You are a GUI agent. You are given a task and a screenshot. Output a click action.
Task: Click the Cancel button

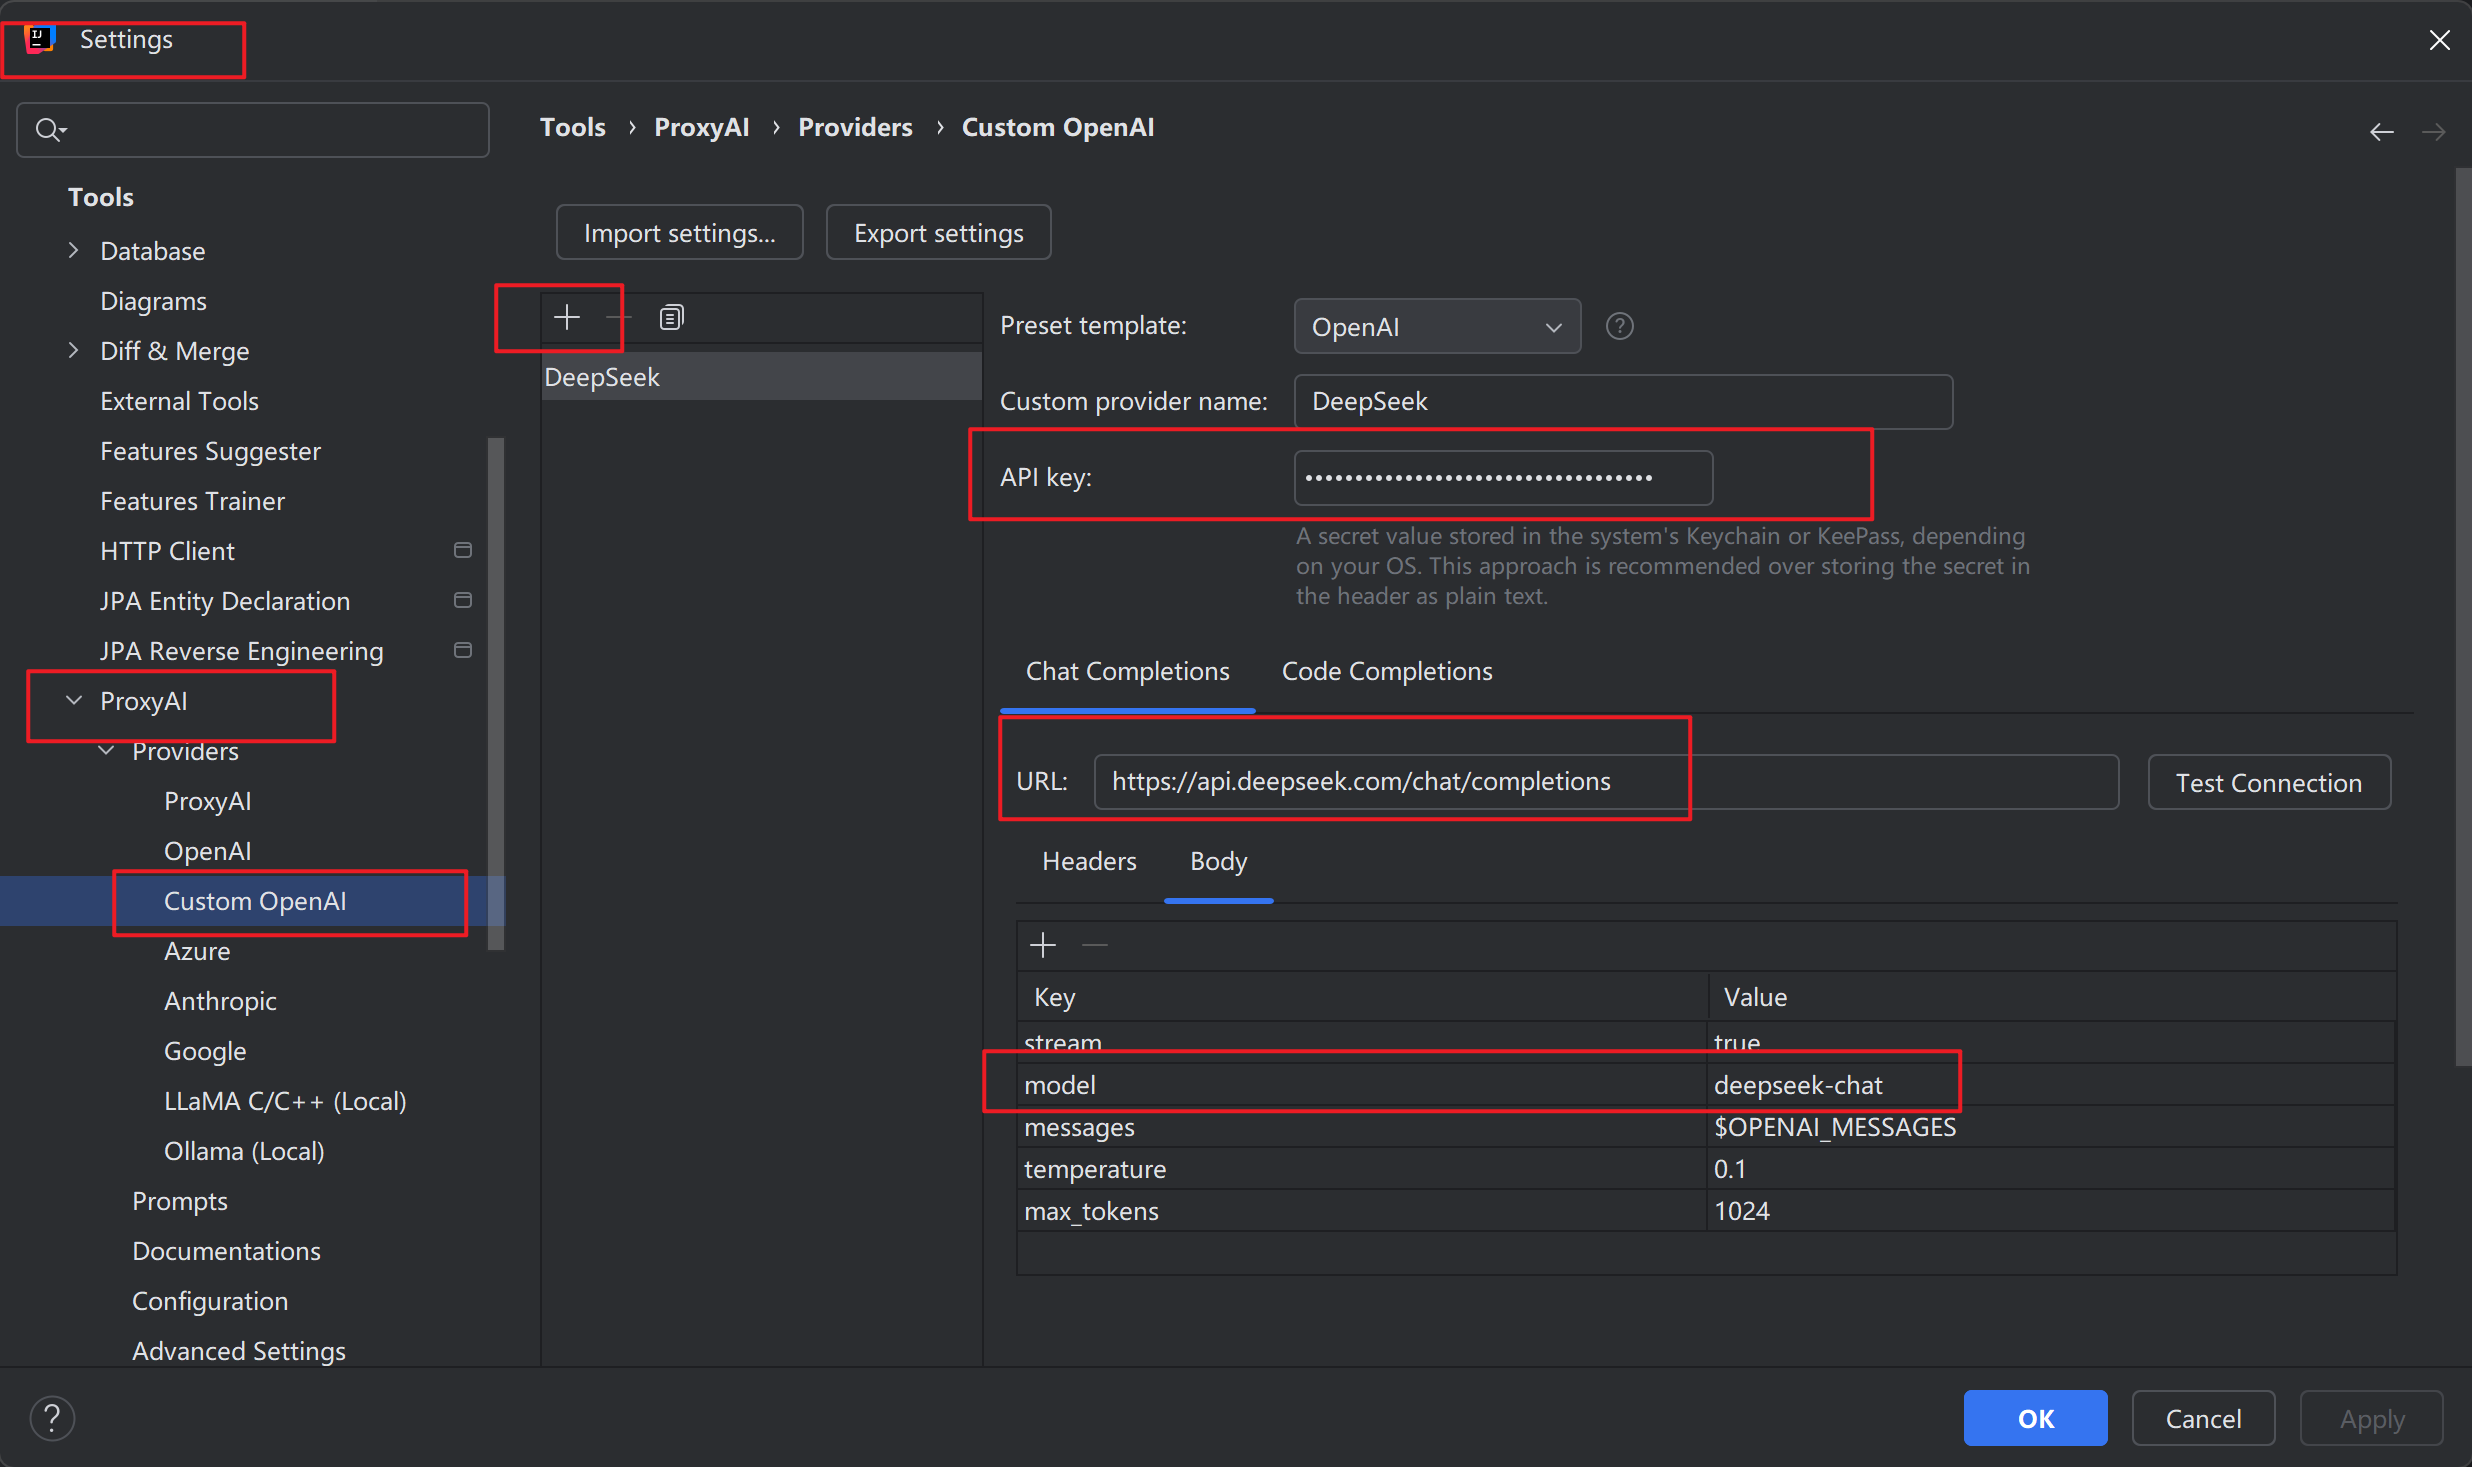click(x=2203, y=1419)
